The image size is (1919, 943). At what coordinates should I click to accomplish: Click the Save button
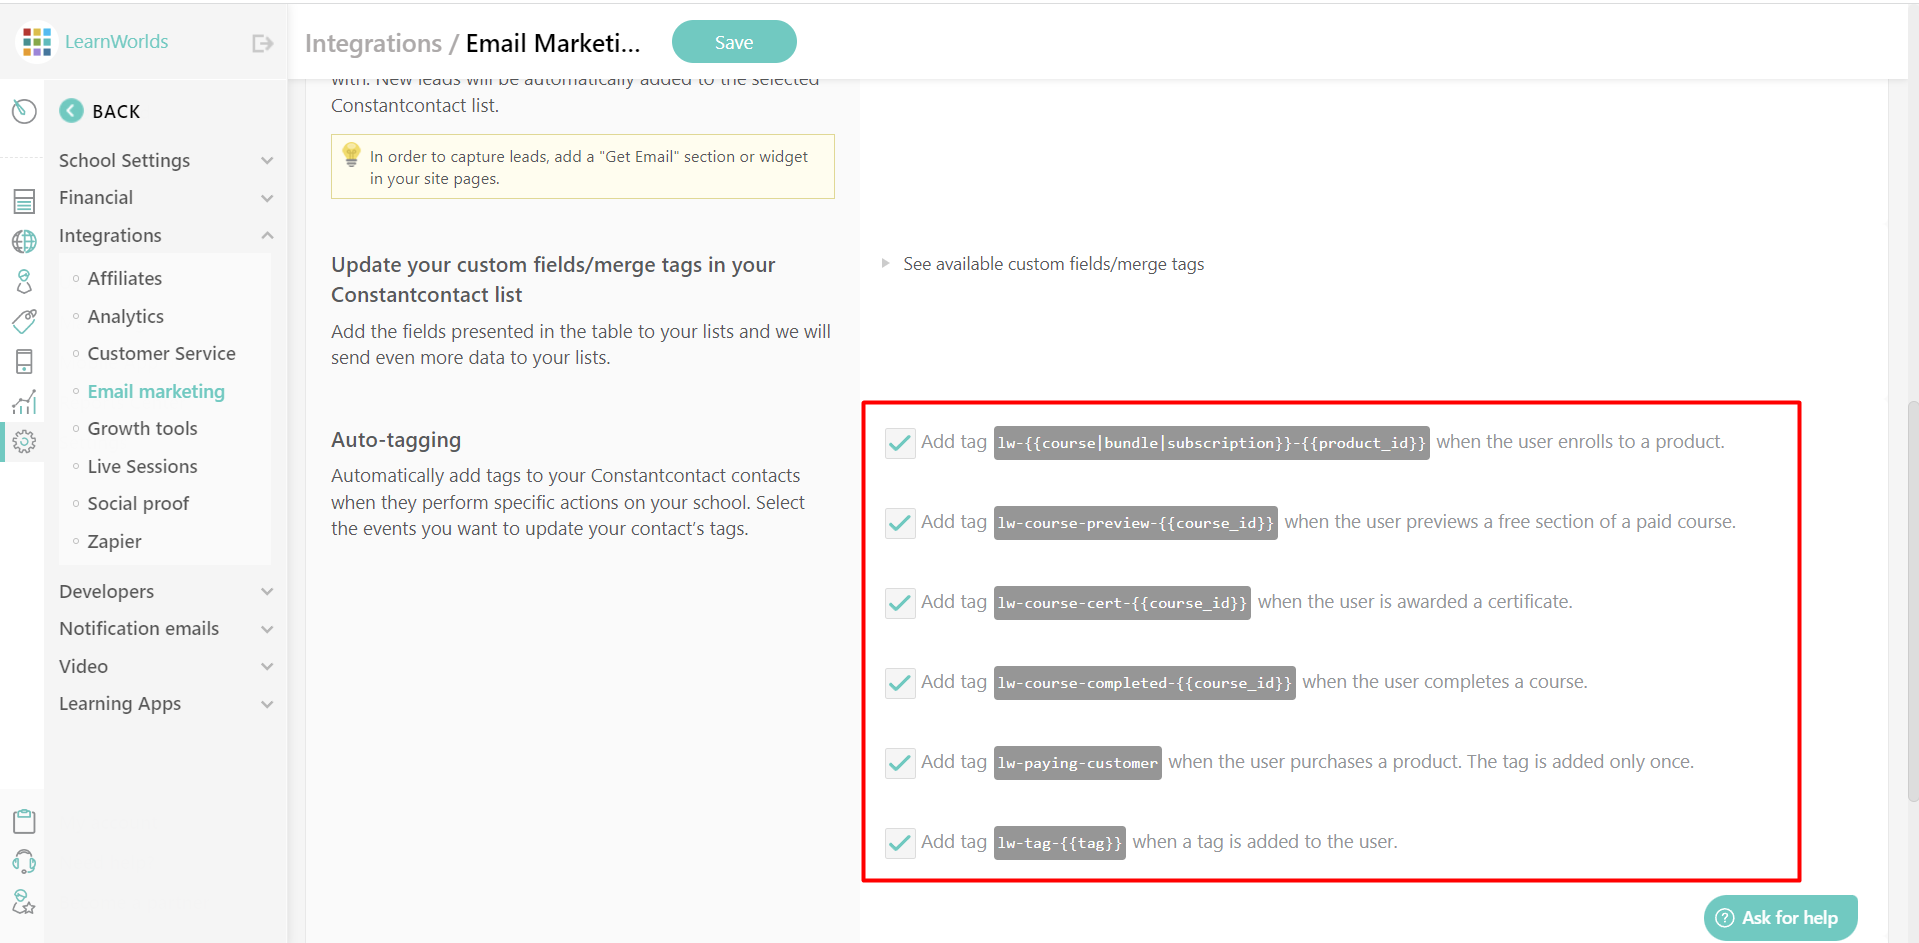(733, 41)
